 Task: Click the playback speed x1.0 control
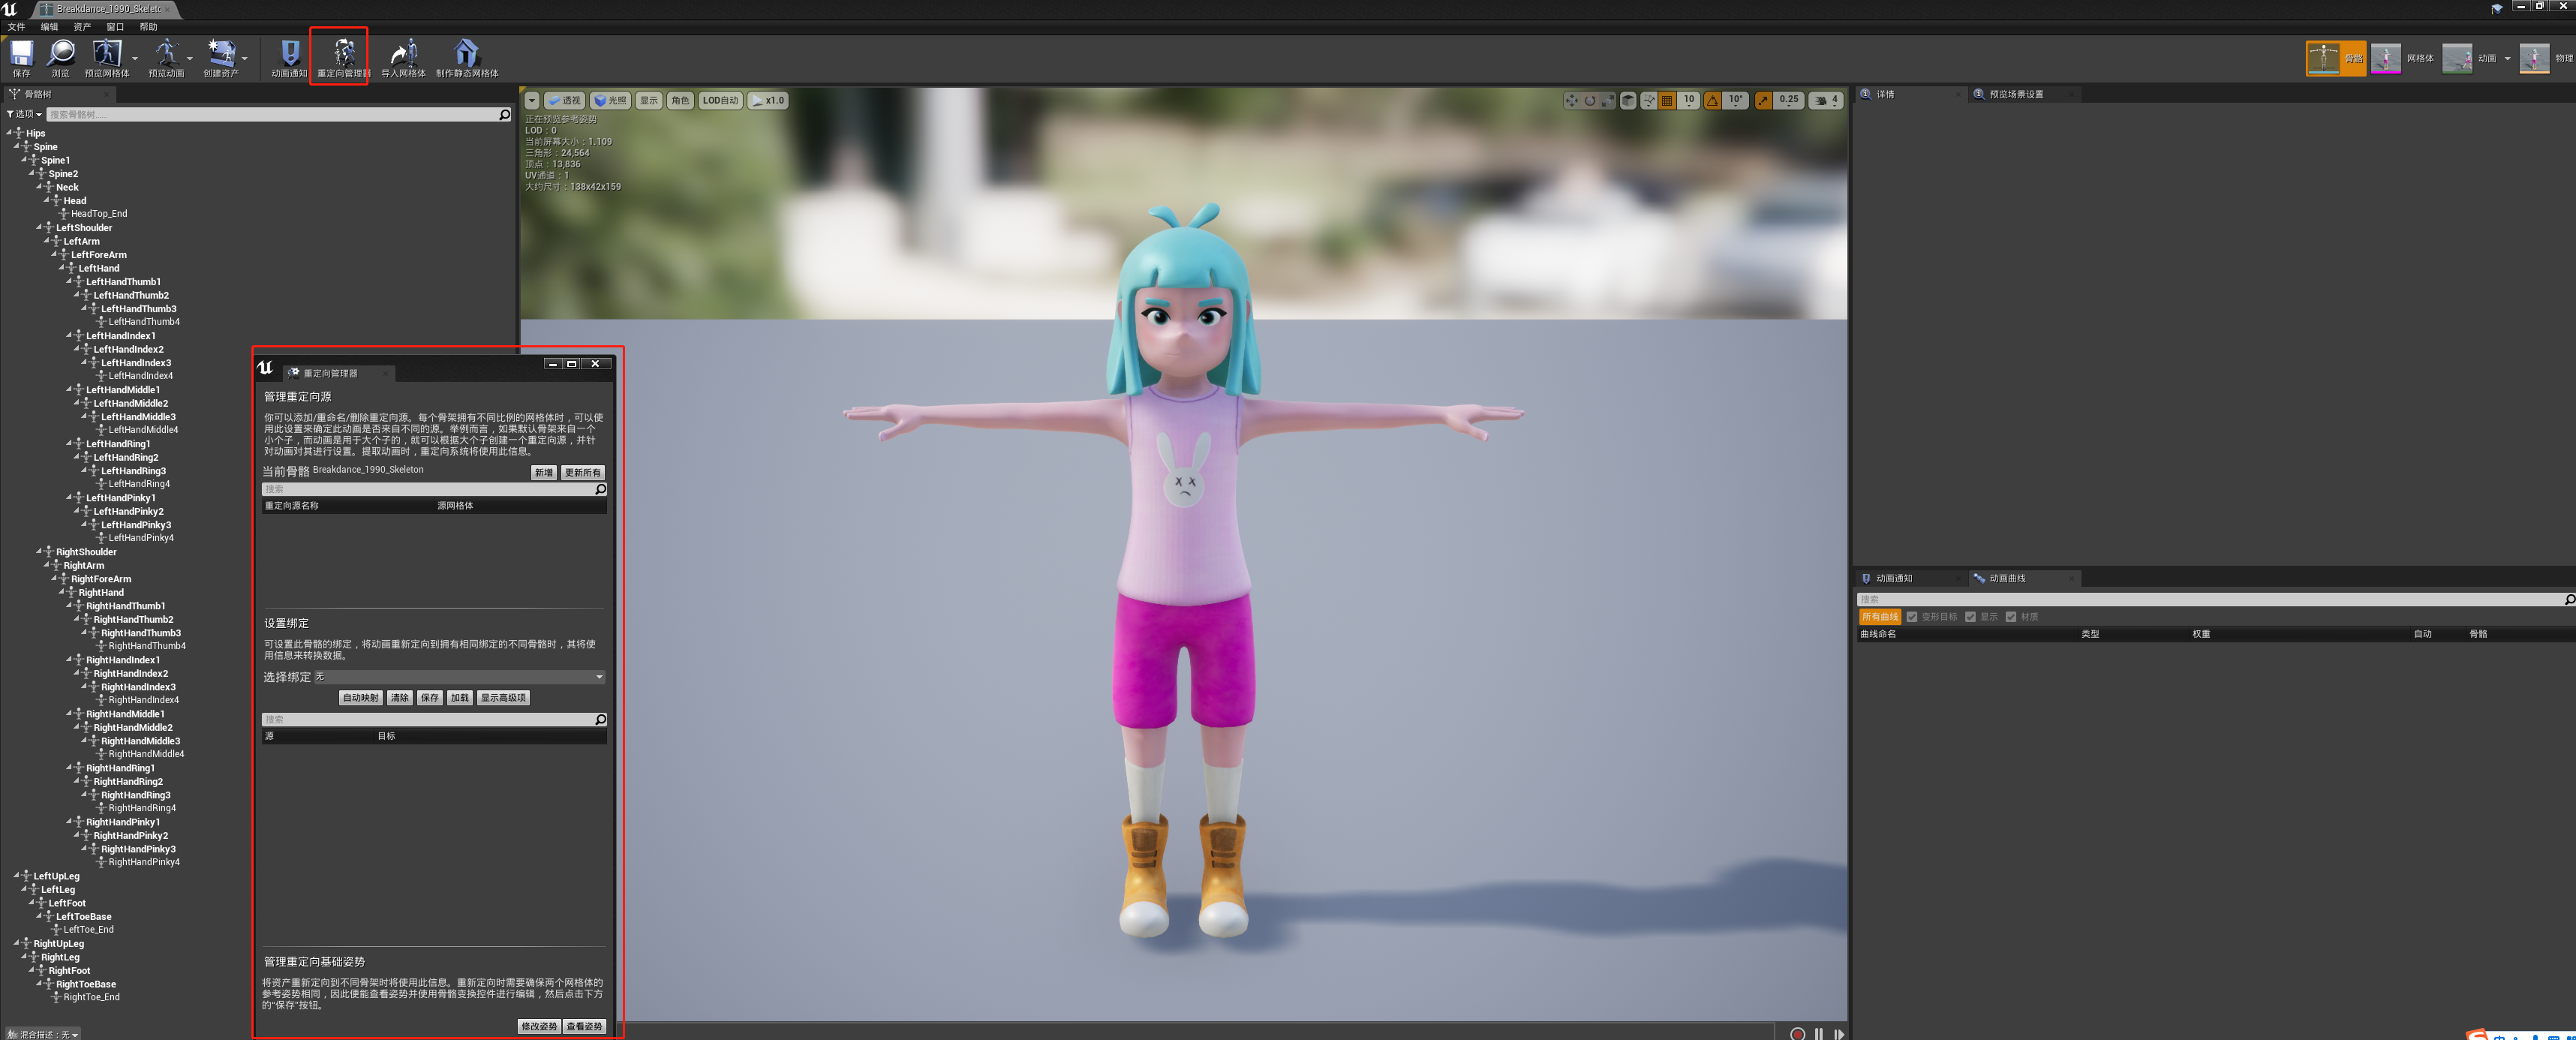tap(768, 100)
